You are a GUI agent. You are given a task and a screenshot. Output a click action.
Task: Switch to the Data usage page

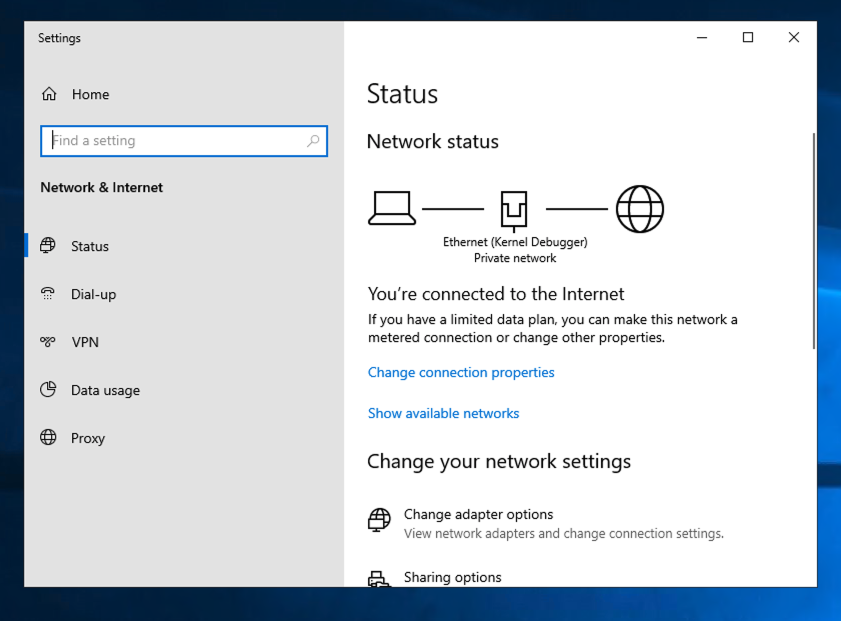click(105, 390)
